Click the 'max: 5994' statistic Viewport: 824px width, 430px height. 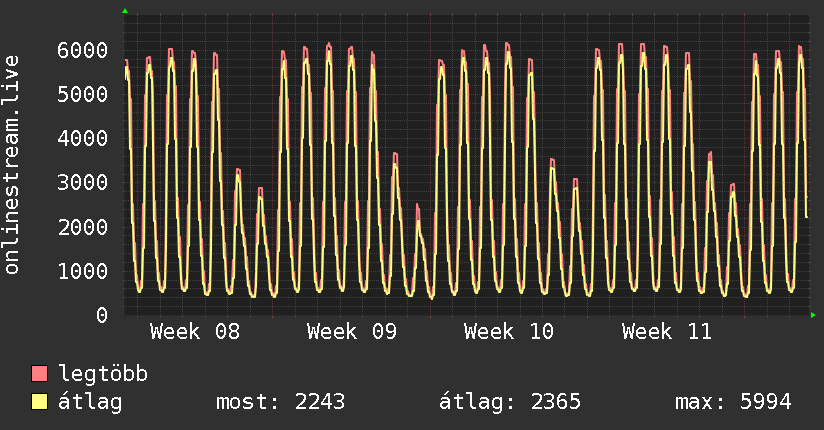733,402
